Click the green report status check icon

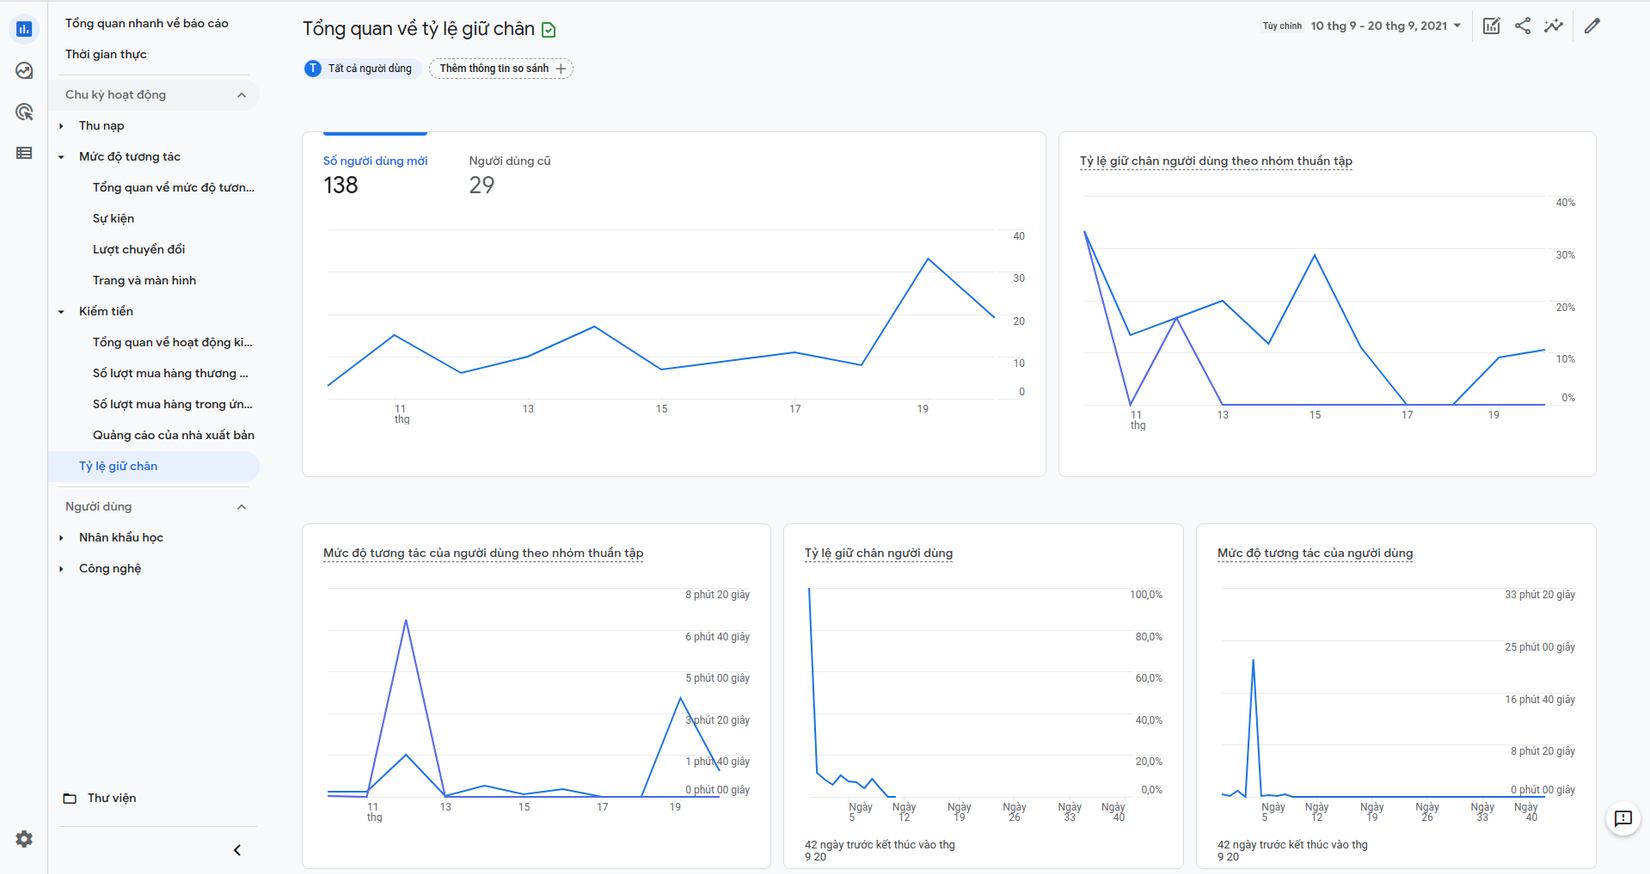coord(549,30)
